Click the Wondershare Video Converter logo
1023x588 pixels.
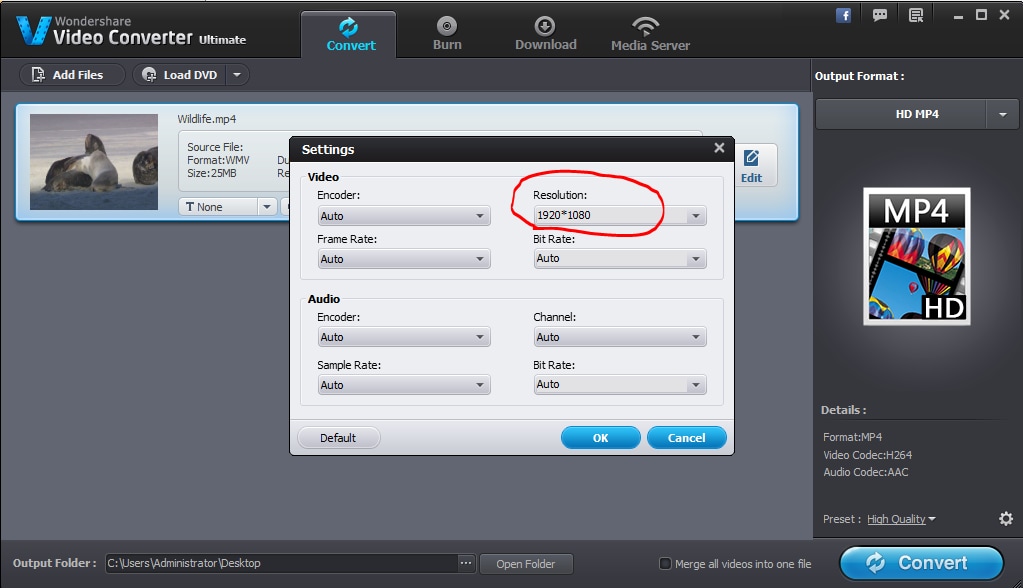click(x=130, y=31)
